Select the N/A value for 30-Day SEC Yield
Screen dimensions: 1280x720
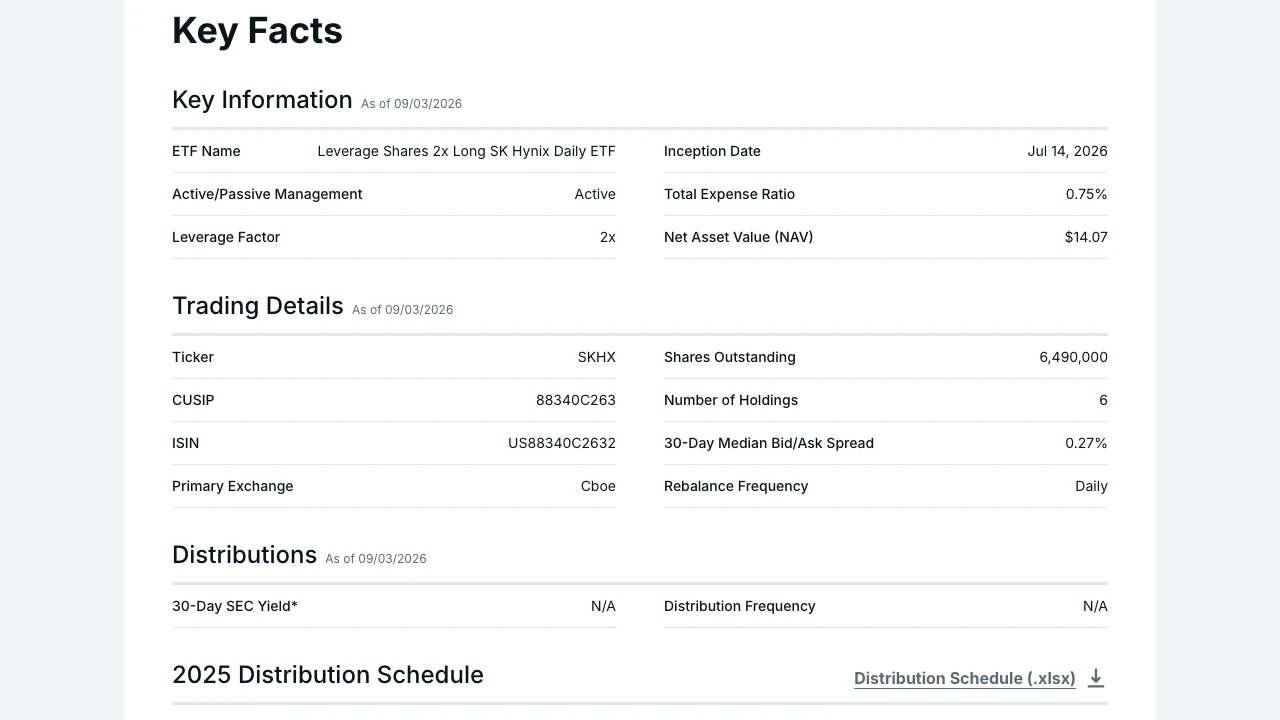coord(603,606)
